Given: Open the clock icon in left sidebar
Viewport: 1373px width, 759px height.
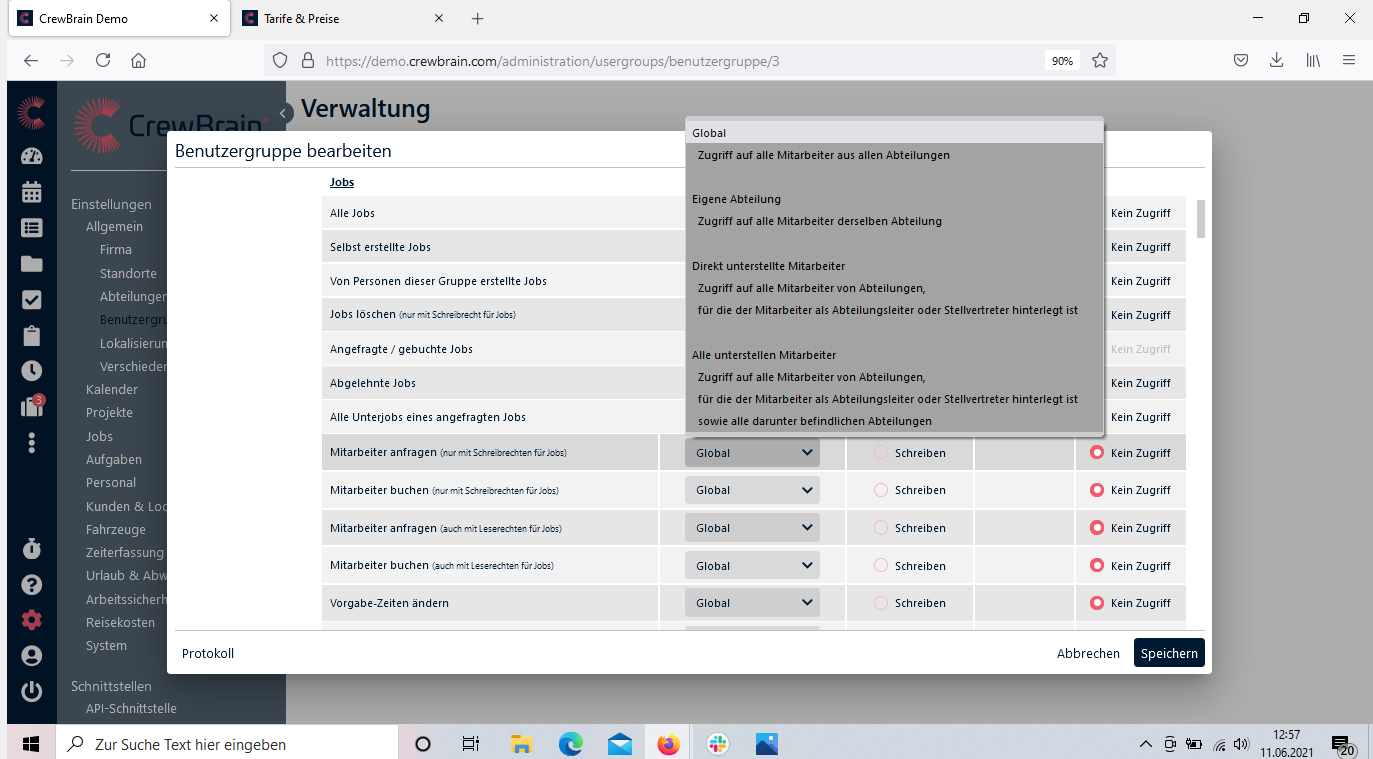Looking at the screenshot, I should coord(31,370).
